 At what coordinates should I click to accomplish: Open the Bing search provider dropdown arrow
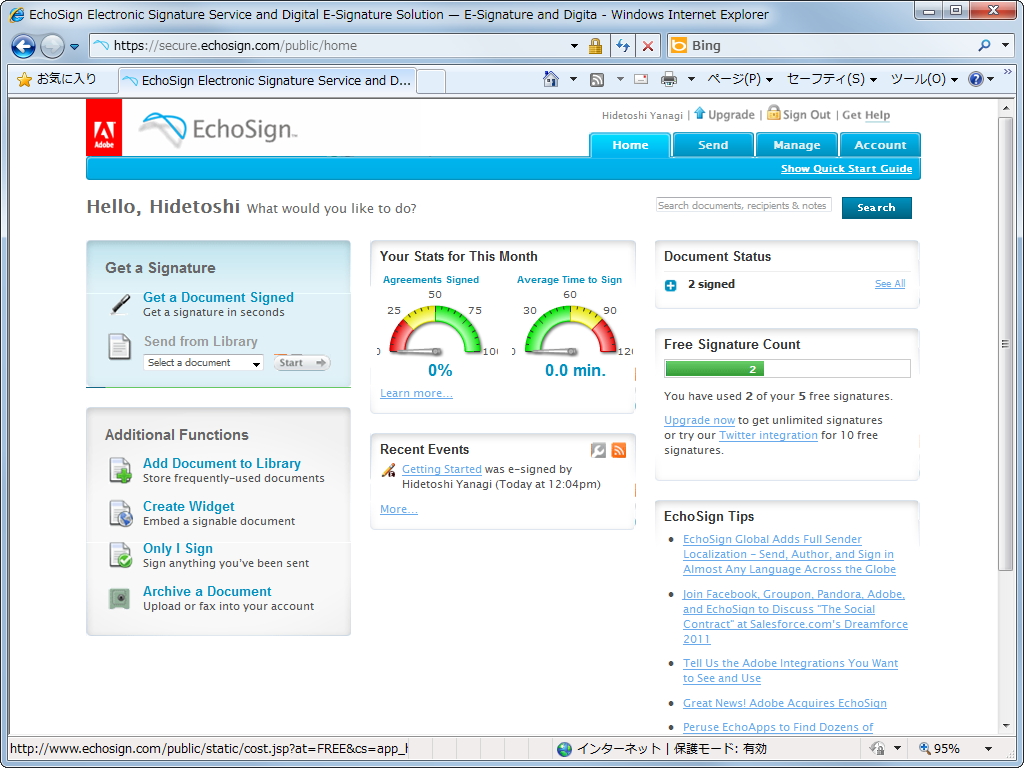click(1006, 46)
